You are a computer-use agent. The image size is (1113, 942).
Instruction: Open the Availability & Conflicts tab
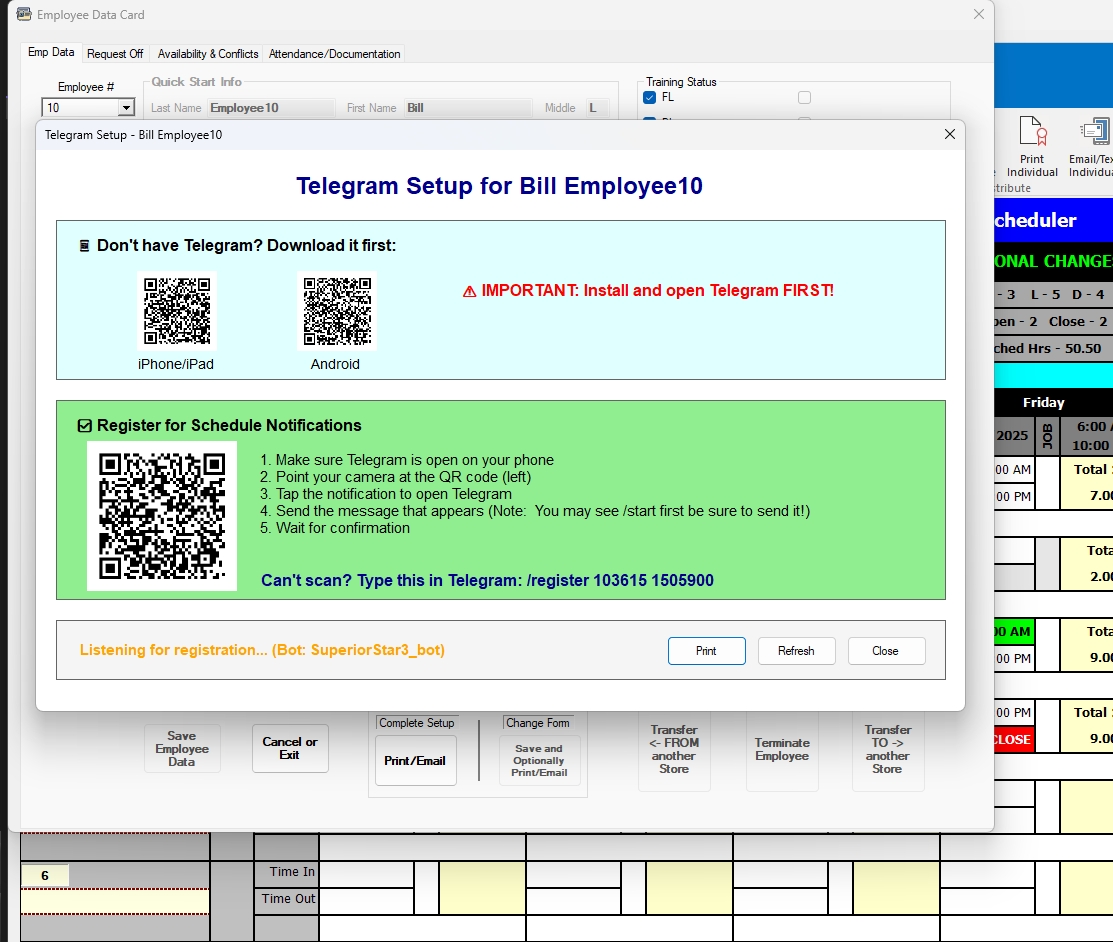pos(208,54)
